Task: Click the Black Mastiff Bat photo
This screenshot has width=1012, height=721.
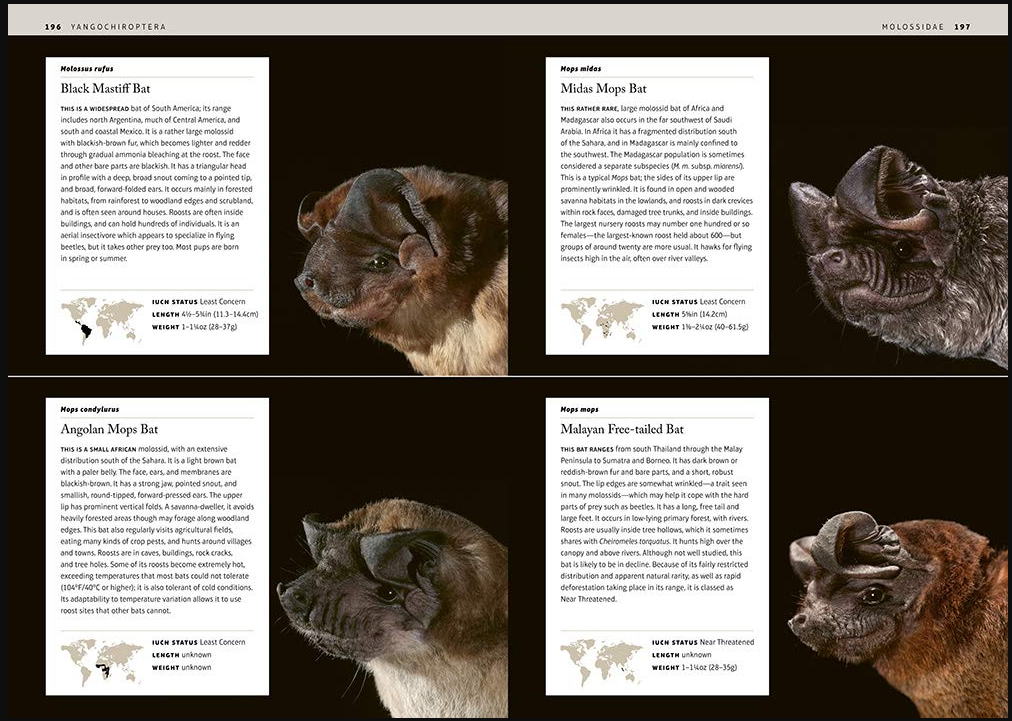Action: [400, 270]
